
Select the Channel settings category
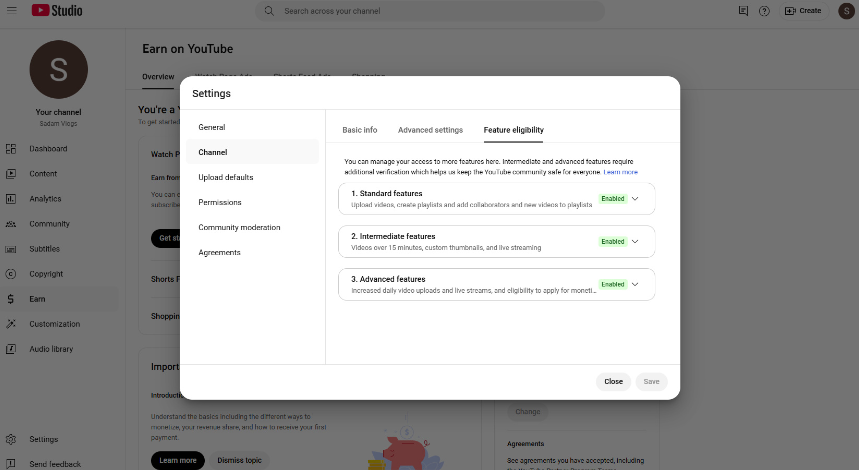pyautogui.click(x=253, y=152)
